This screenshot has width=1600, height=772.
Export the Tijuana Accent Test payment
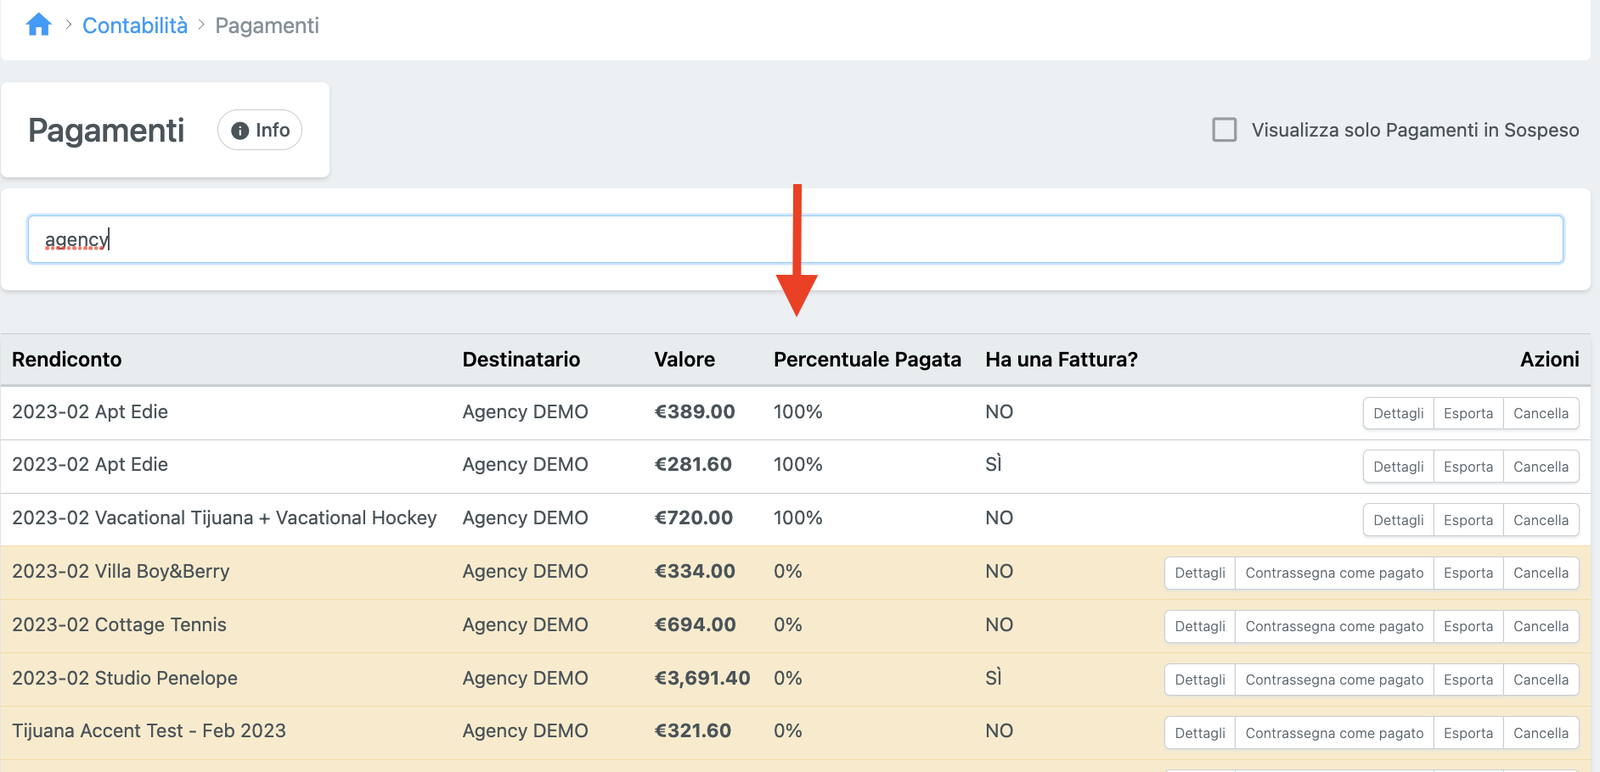pos(1467,733)
